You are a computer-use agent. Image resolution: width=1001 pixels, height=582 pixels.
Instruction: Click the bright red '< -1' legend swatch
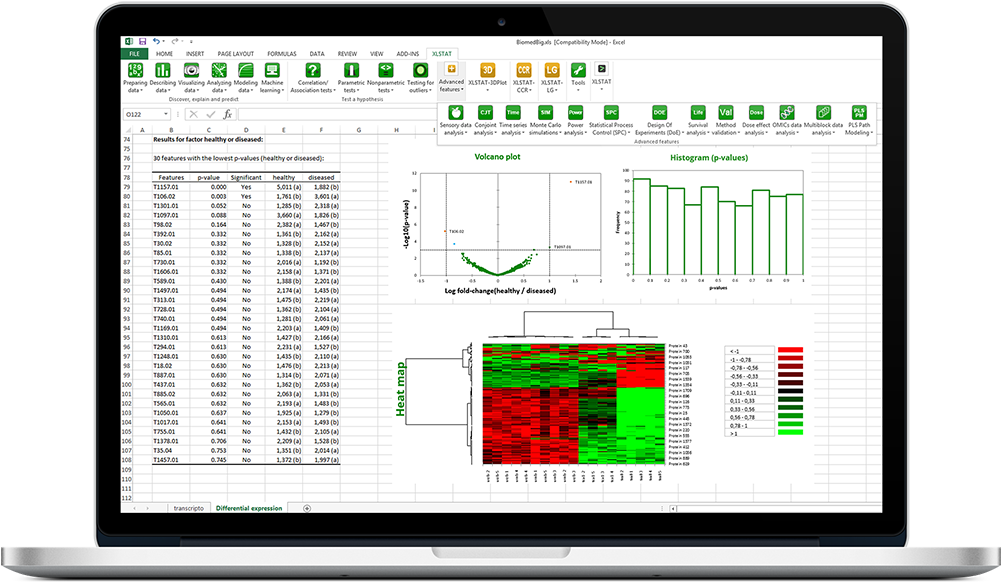[790, 352]
